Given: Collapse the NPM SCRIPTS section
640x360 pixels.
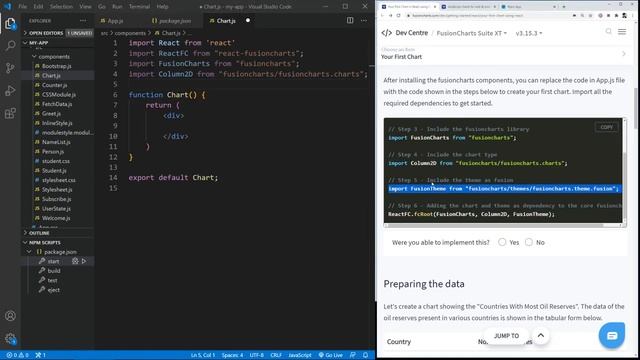Looking at the screenshot, I should [x=44, y=242].
